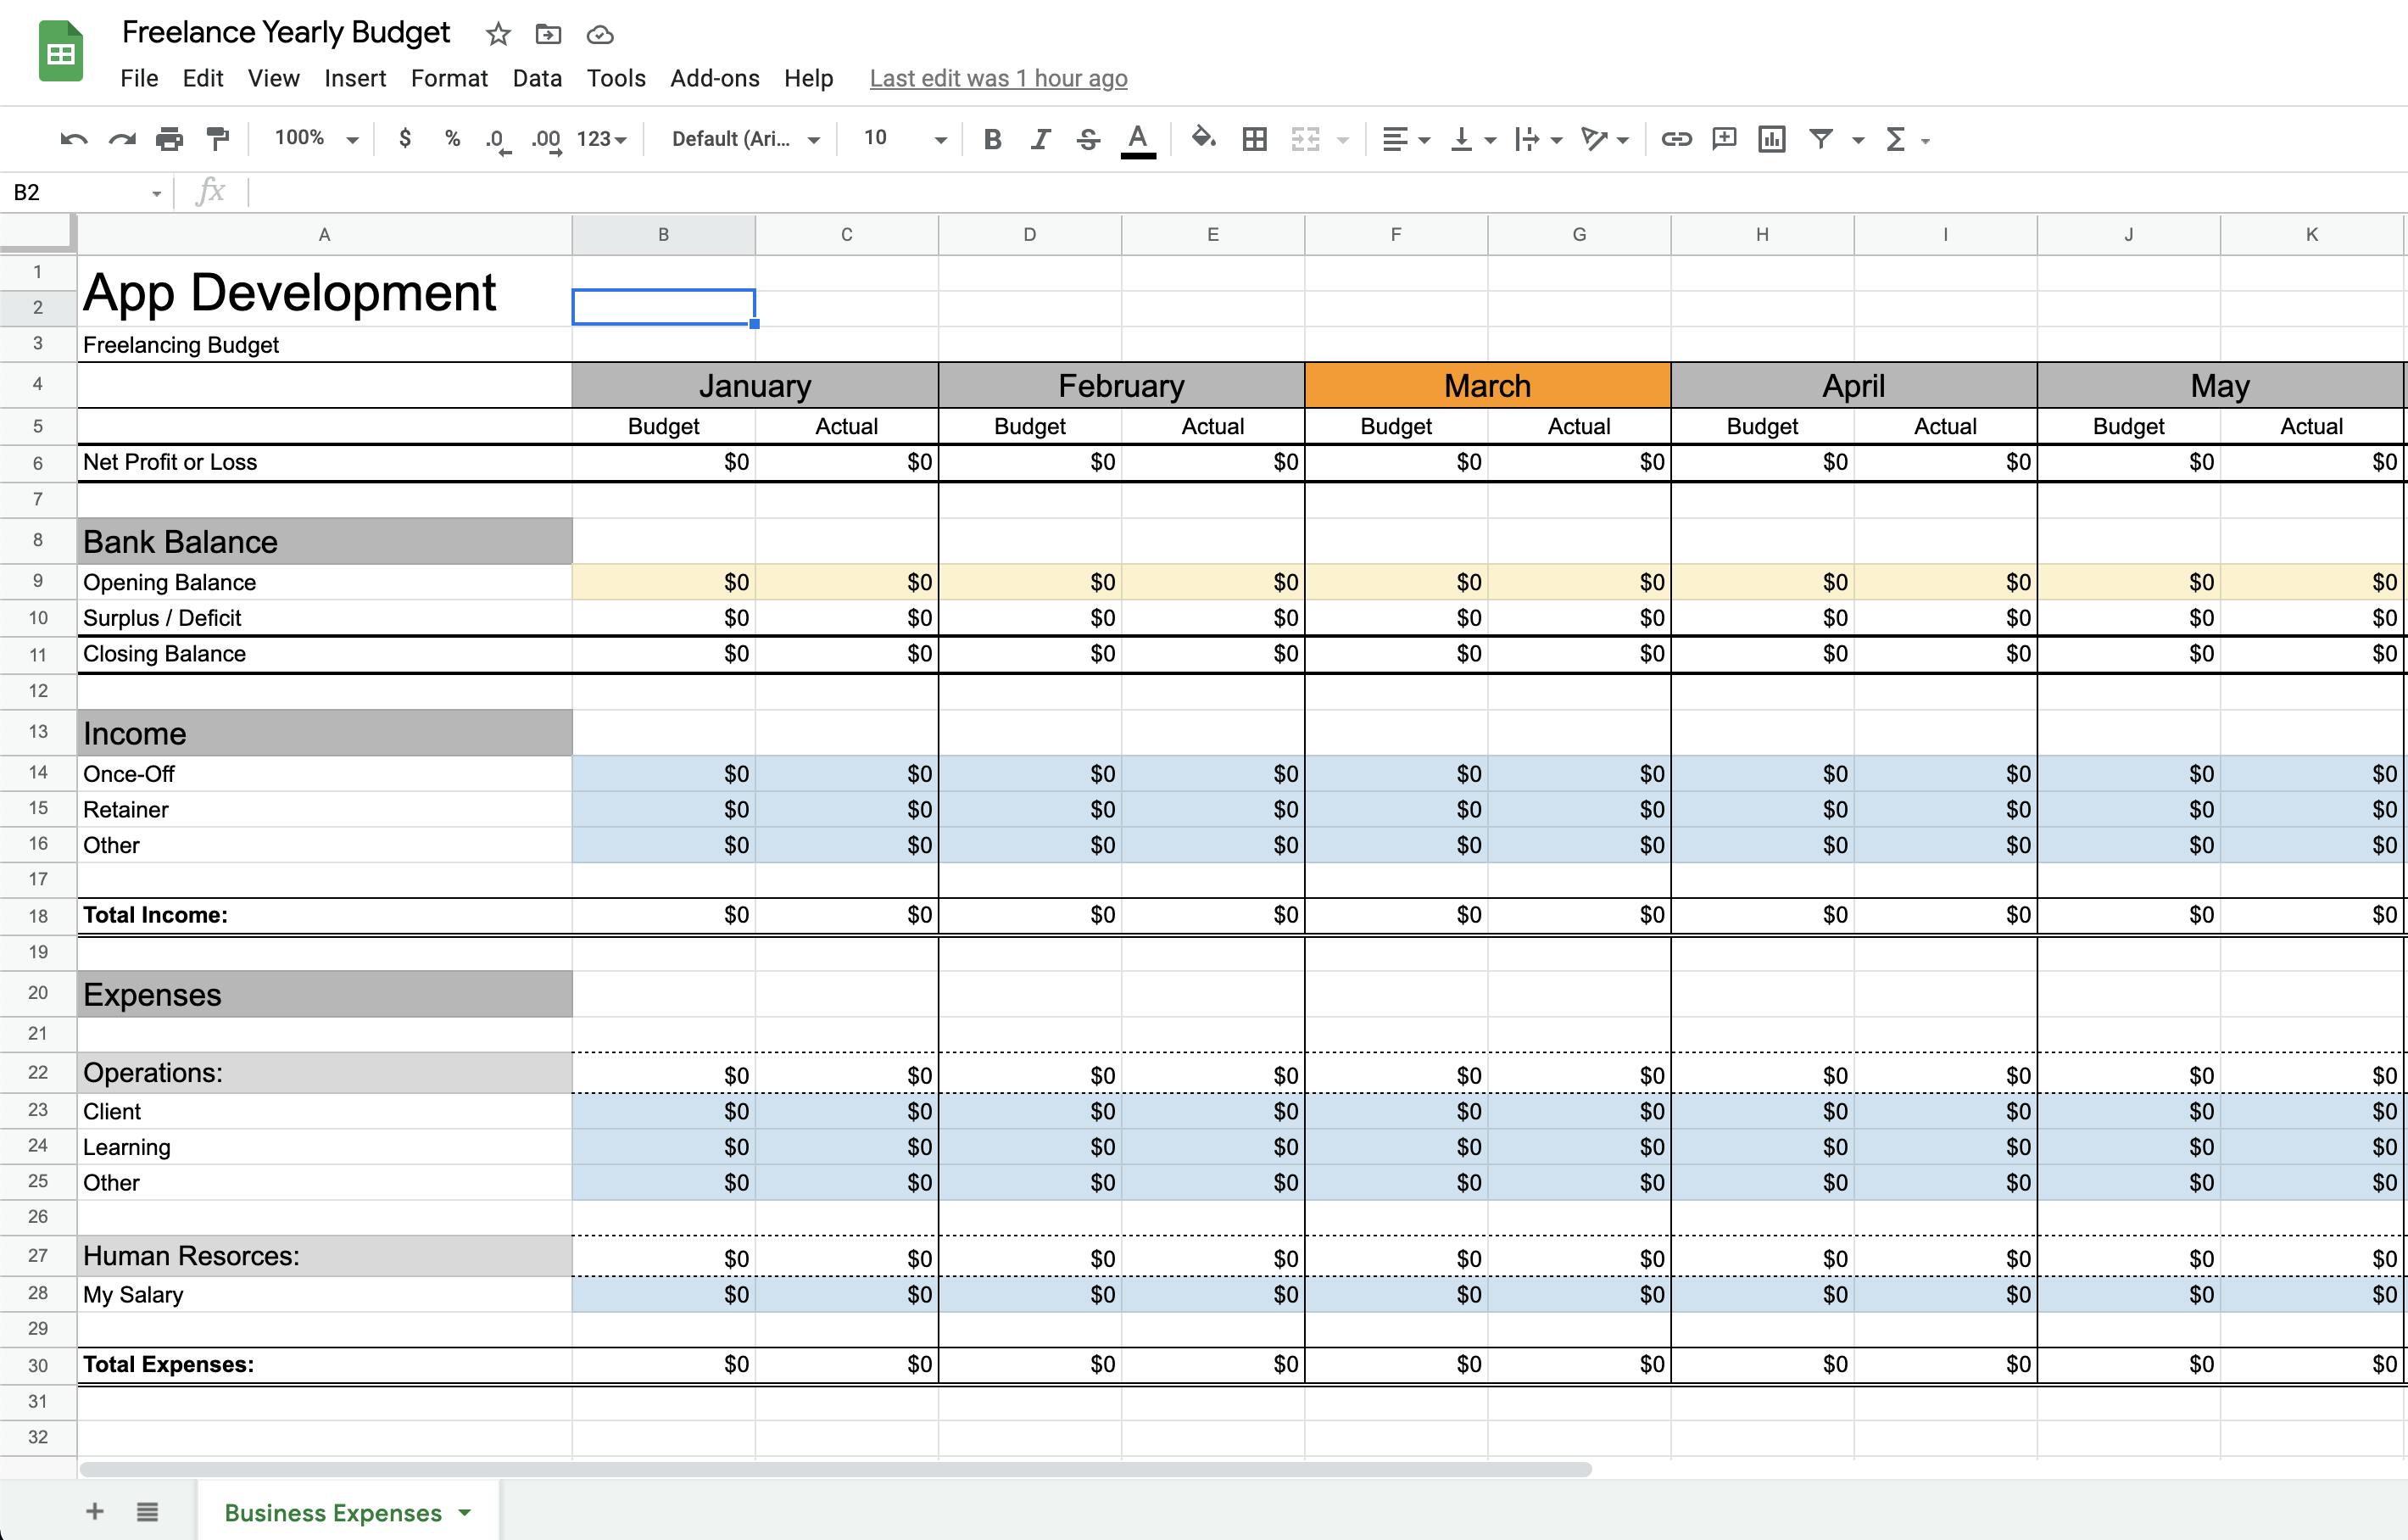
Task: Format as percent
Action: pos(452,139)
